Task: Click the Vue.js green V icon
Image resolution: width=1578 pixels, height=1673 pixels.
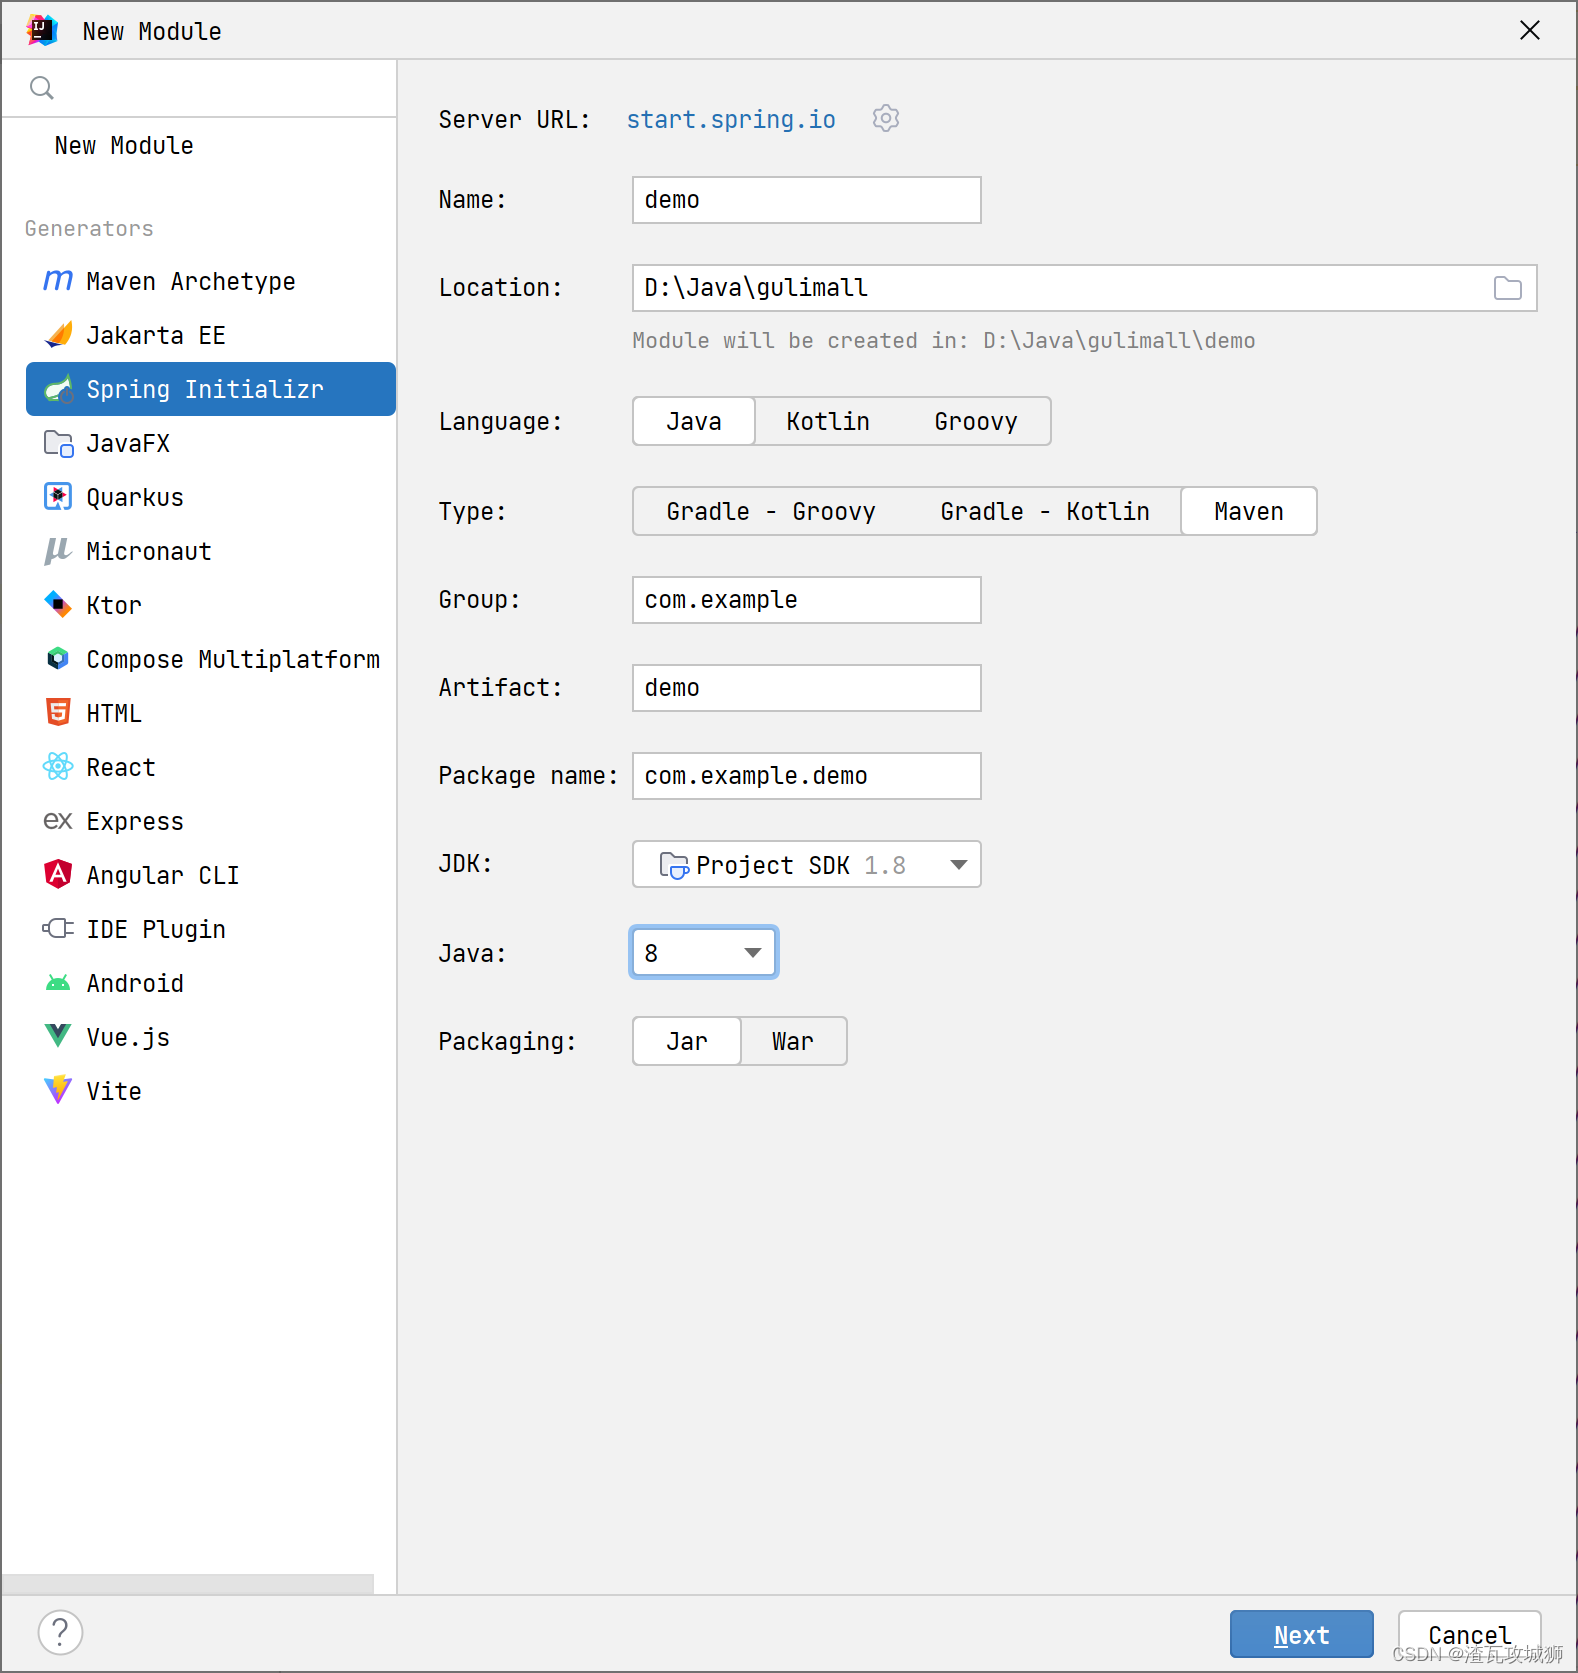Action: [58, 1036]
